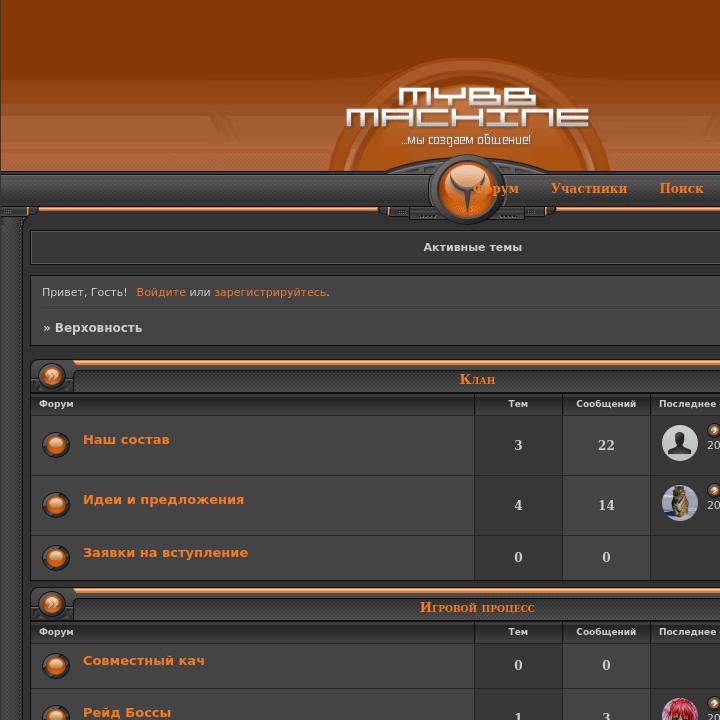The image size is (720, 720).
Task: Click message count 22 in Наш состав row
Action: (x=606, y=445)
